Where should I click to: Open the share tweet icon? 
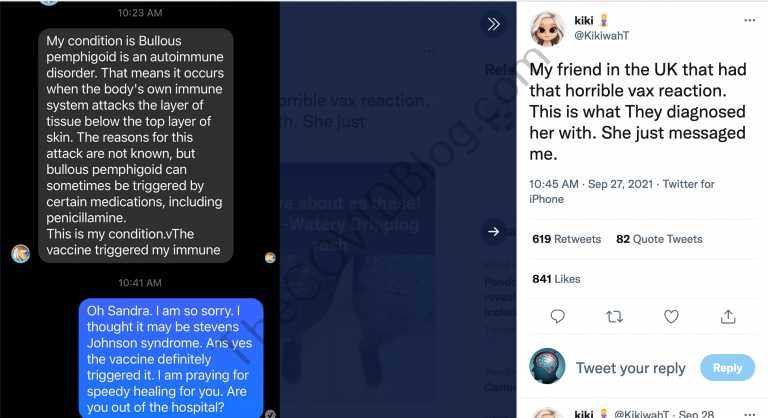point(728,317)
